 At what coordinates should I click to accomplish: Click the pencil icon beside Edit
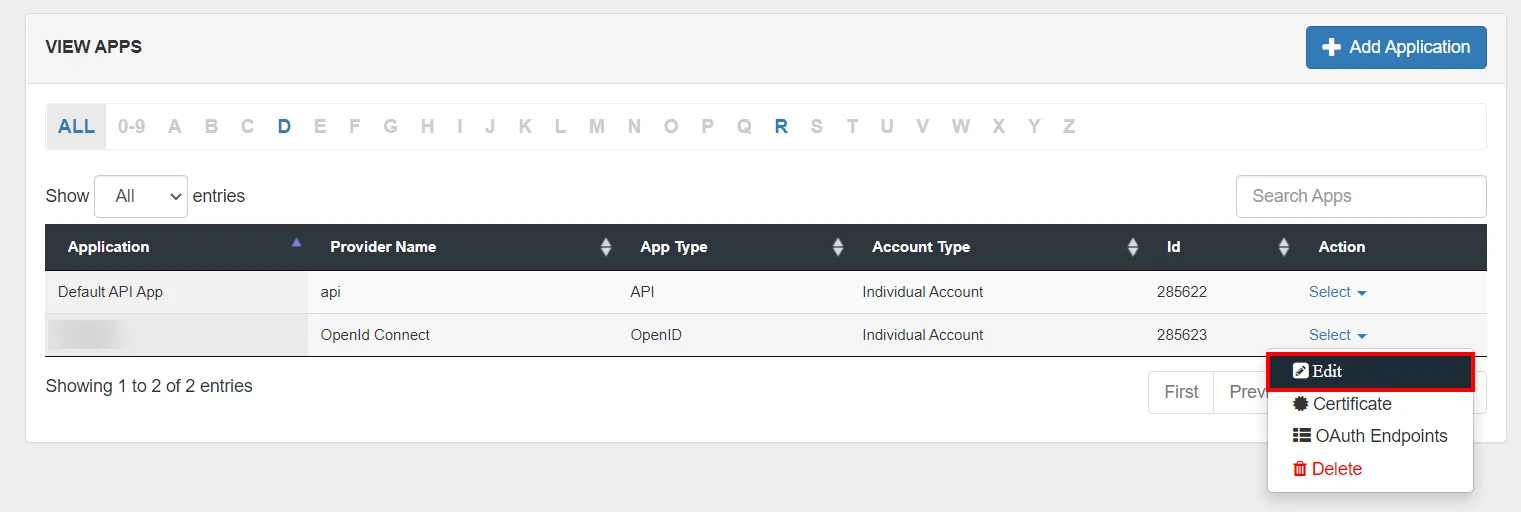coord(1300,371)
